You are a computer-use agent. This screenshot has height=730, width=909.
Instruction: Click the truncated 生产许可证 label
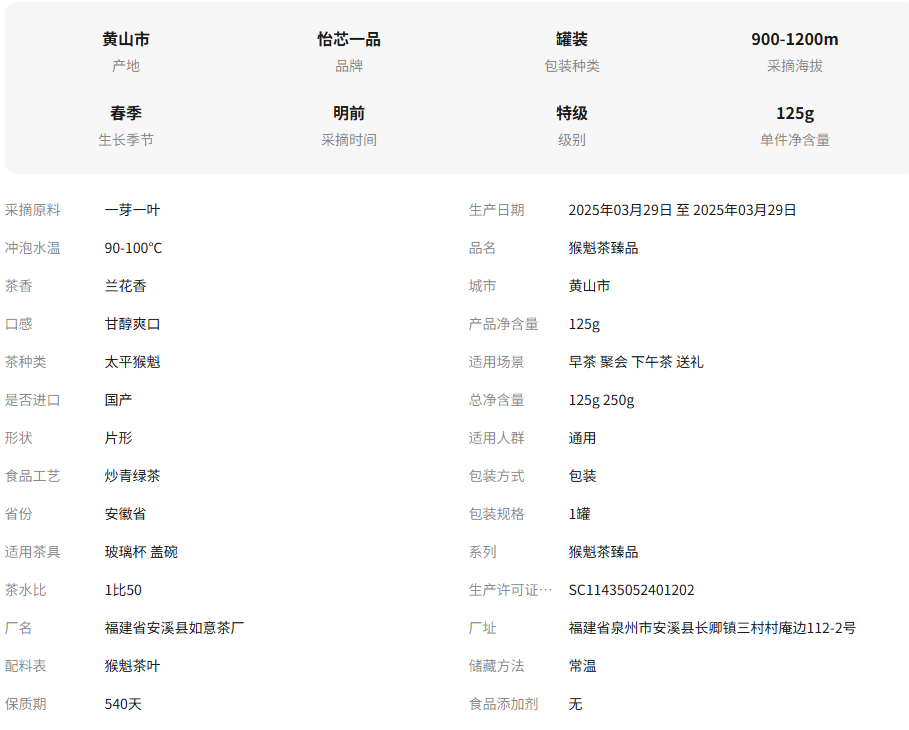tap(510, 590)
